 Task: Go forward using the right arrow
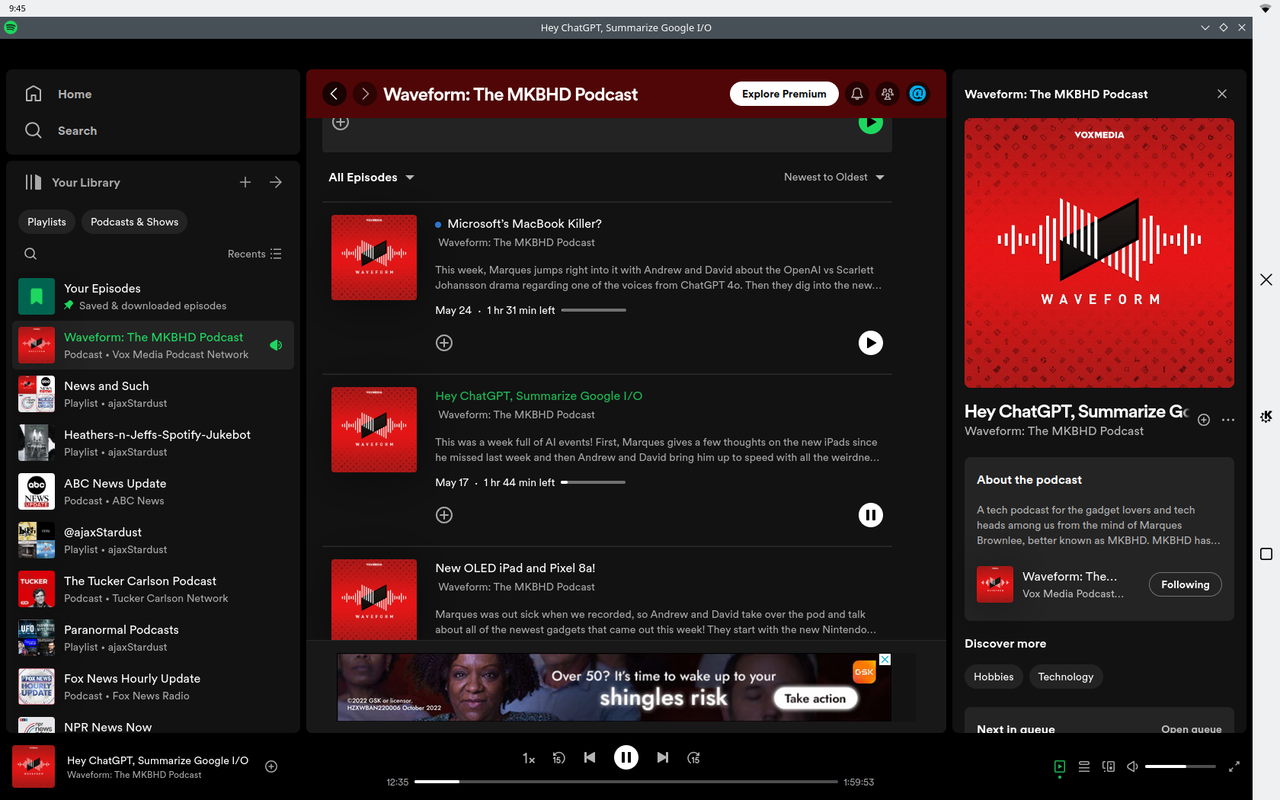365,94
